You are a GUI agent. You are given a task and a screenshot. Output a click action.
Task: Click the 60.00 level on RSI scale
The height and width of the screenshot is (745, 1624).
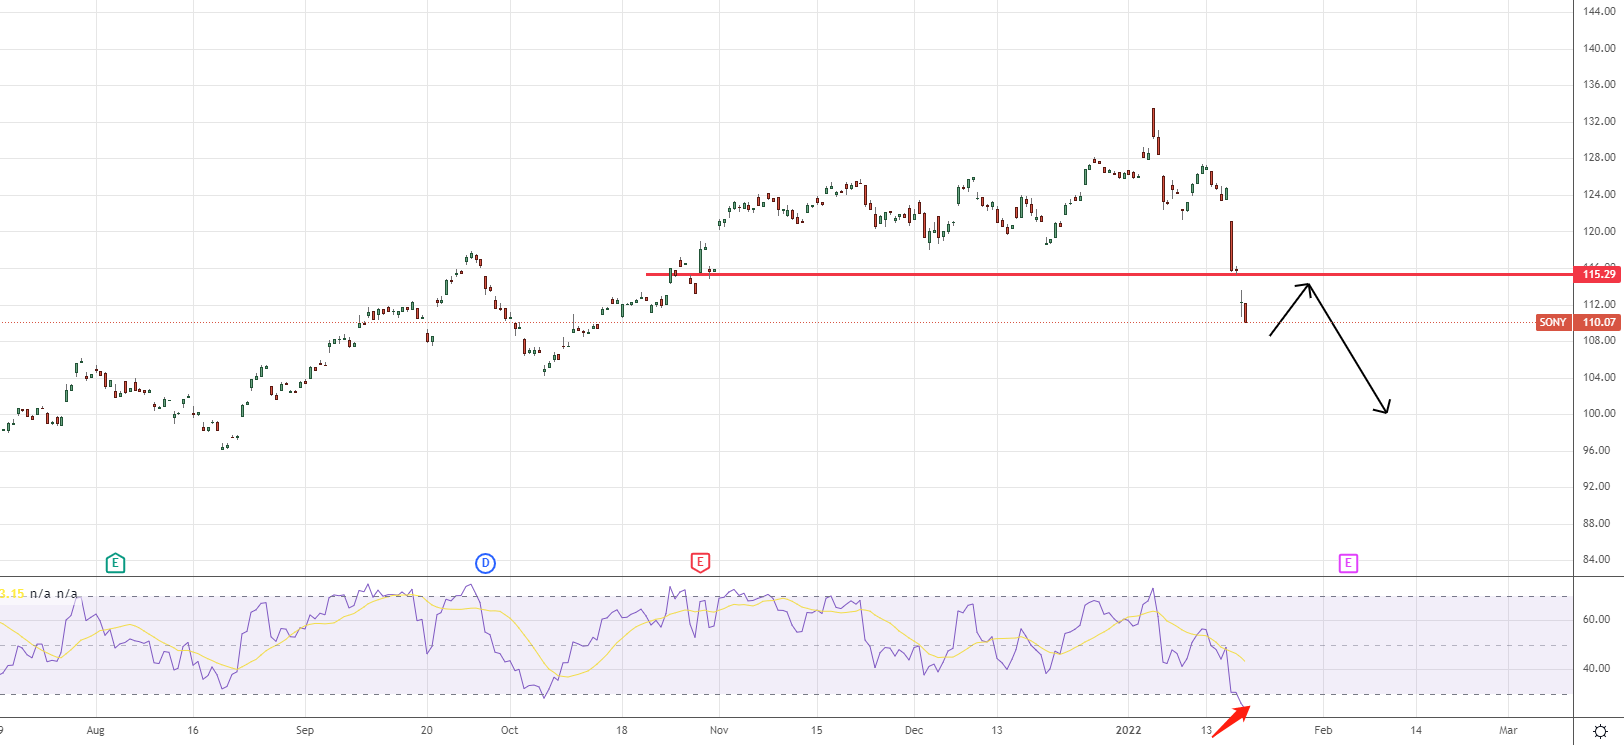1596,620
